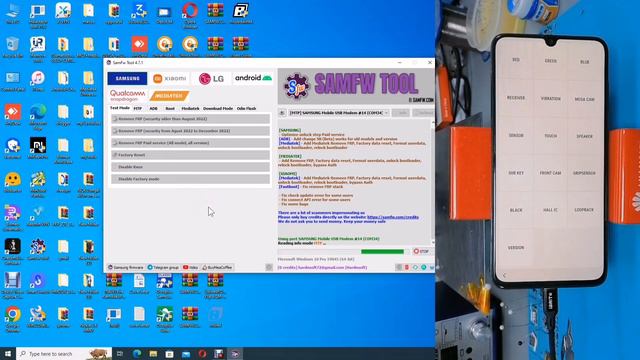640x360 pixels.
Task: Open Recycle Bin on desktop
Action: 13,47
